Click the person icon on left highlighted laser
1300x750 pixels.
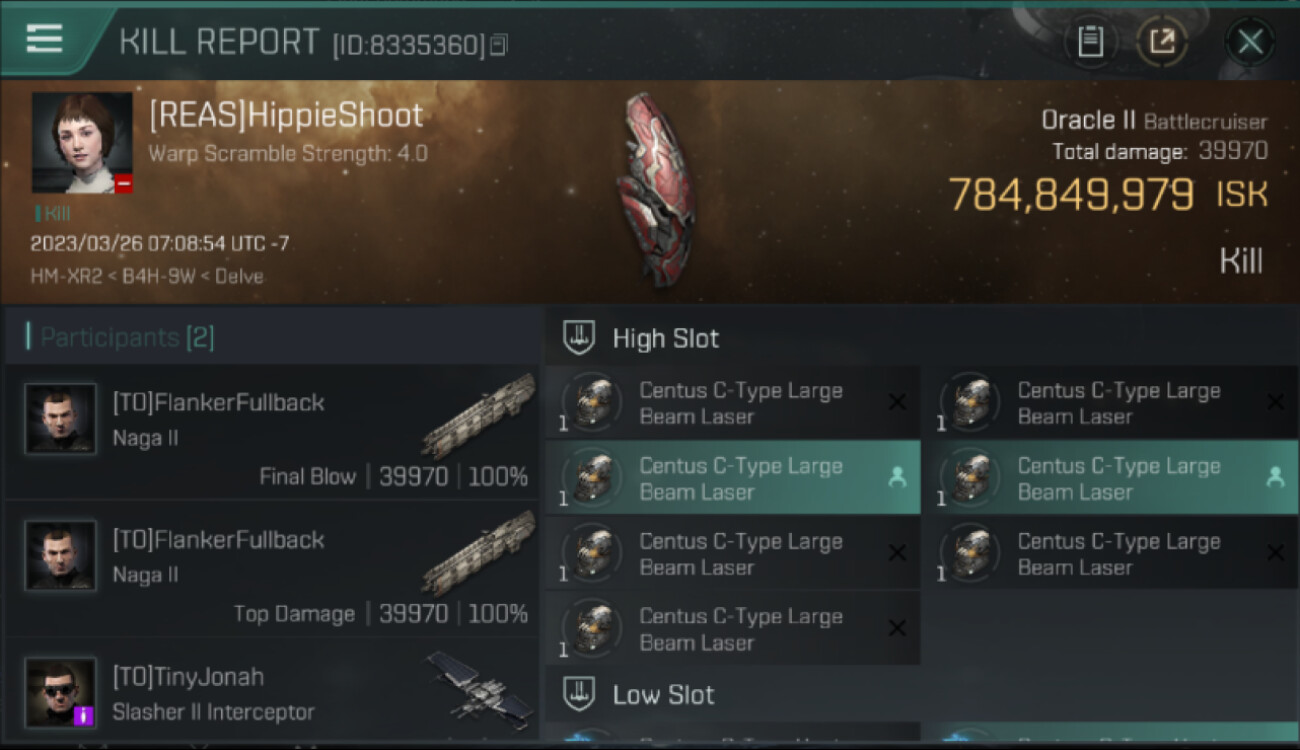point(897,478)
